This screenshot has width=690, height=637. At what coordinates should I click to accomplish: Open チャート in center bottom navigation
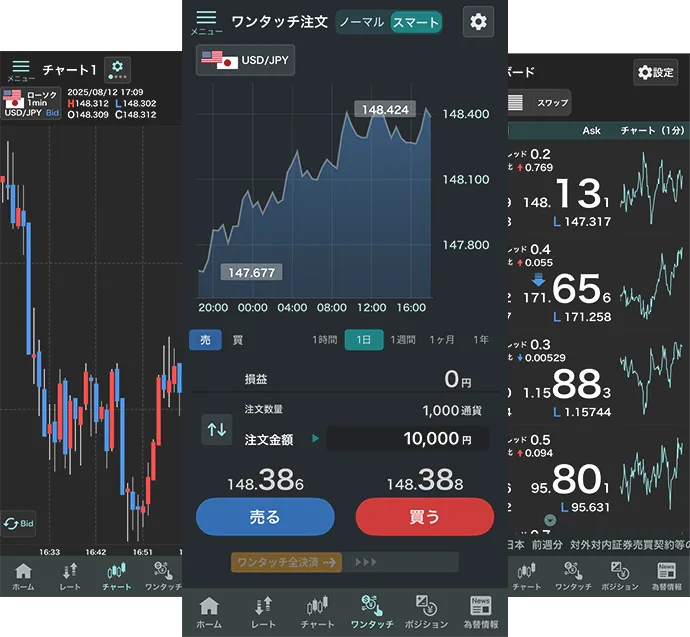(317, 612)
